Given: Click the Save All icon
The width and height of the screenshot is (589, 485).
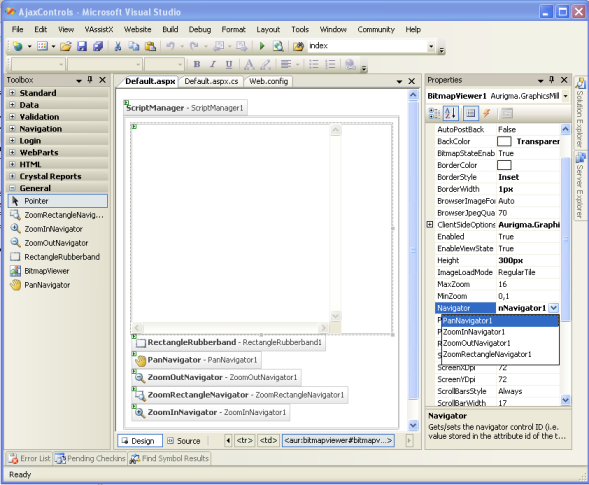Looking at the screenshot, I should coord(98,46).
